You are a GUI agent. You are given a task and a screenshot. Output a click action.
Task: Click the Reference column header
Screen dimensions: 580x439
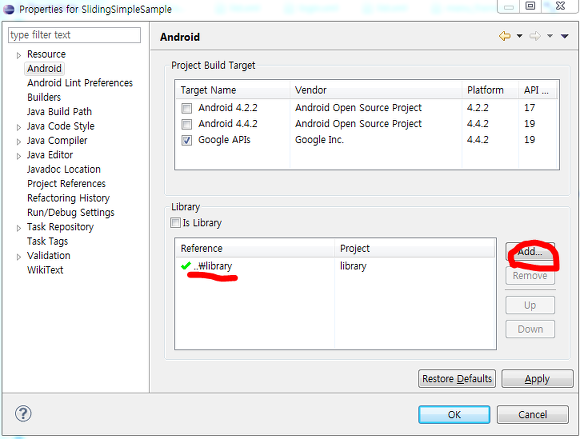(x=255, y=249)
